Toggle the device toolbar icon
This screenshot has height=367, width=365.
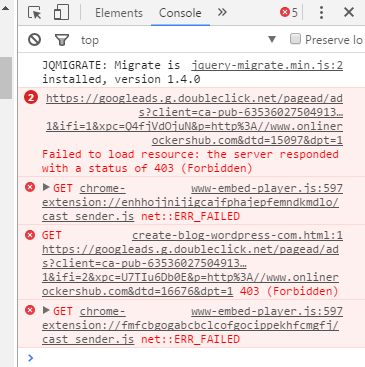point(61,13)
